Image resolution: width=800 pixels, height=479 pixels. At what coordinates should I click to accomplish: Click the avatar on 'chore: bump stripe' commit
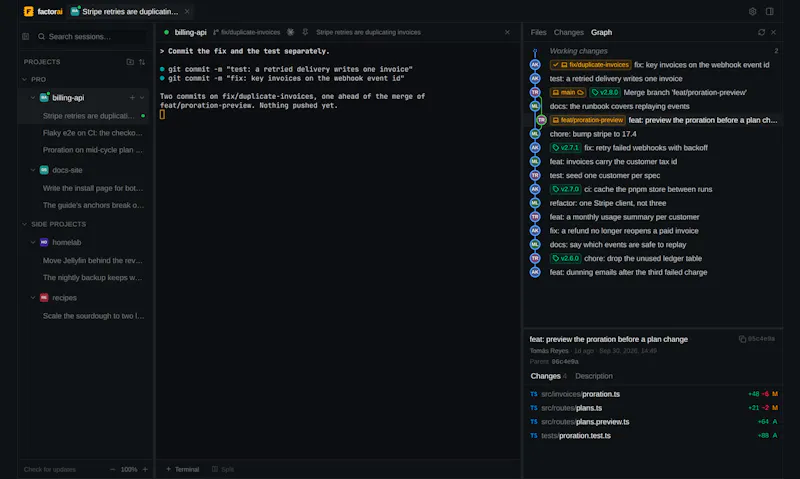[x=535, y=134]
